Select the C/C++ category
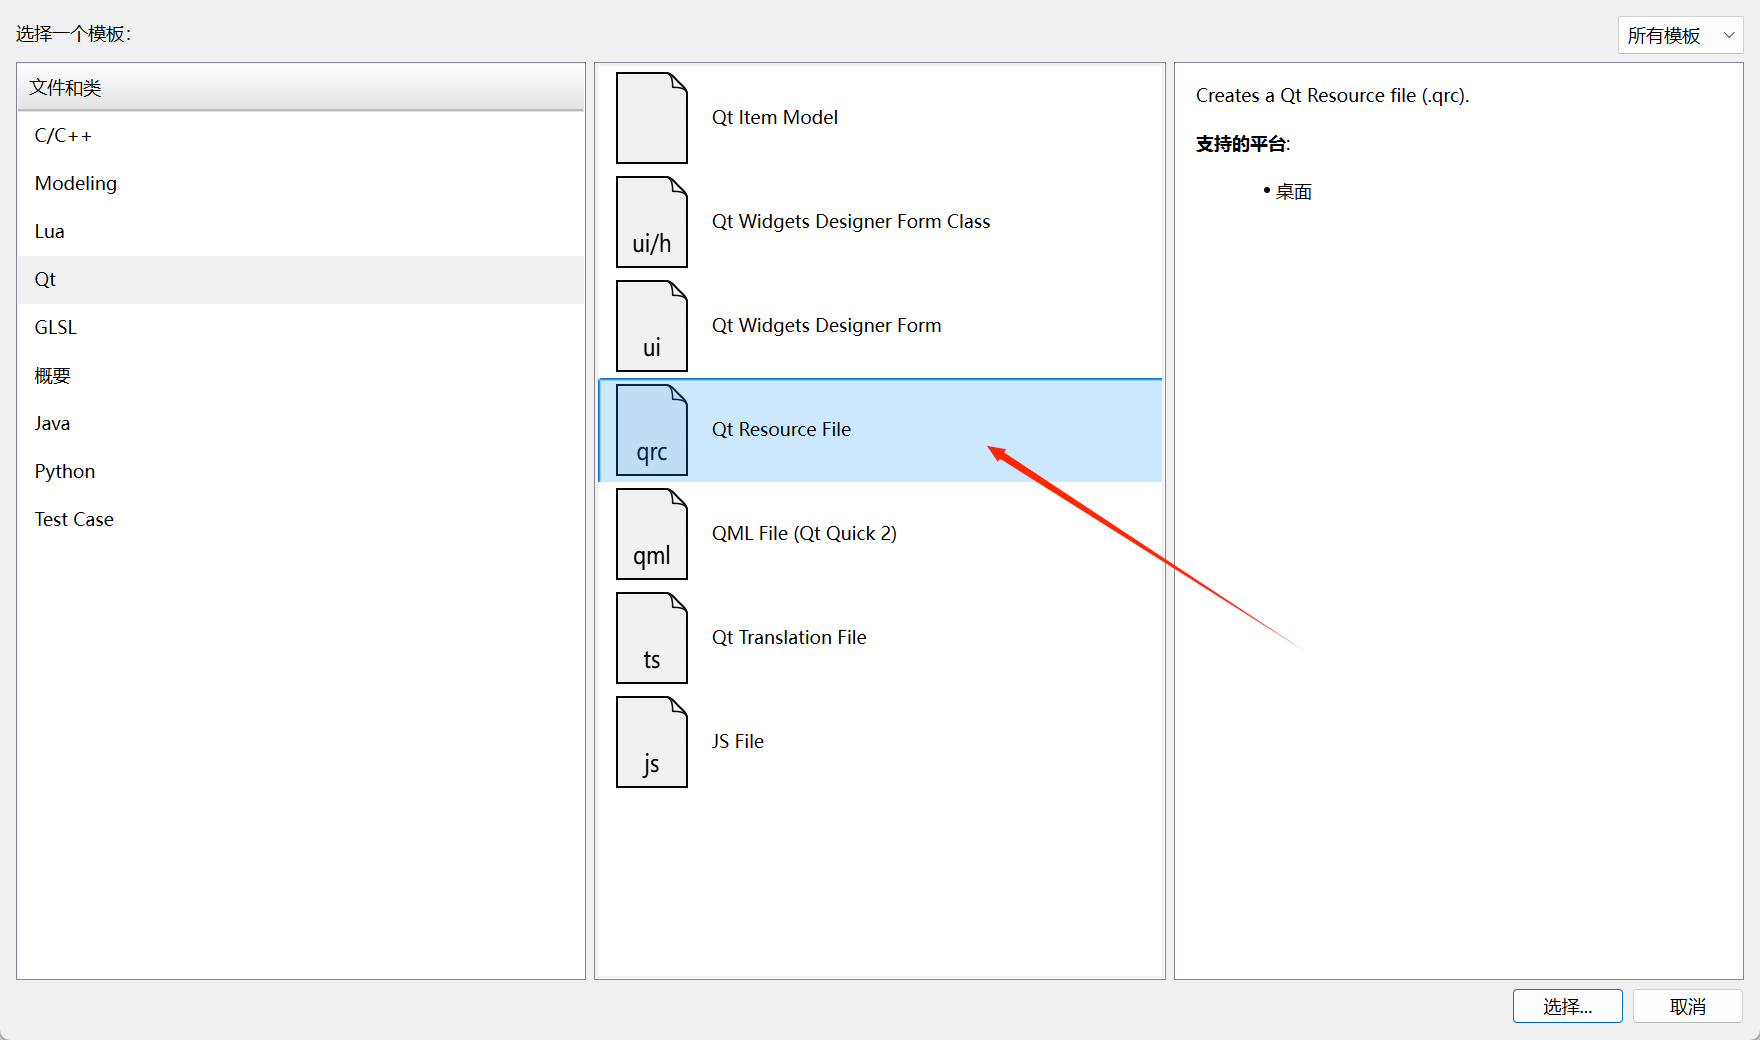The height and width of the screenshot is (1040, 1760). coord(300,136)
